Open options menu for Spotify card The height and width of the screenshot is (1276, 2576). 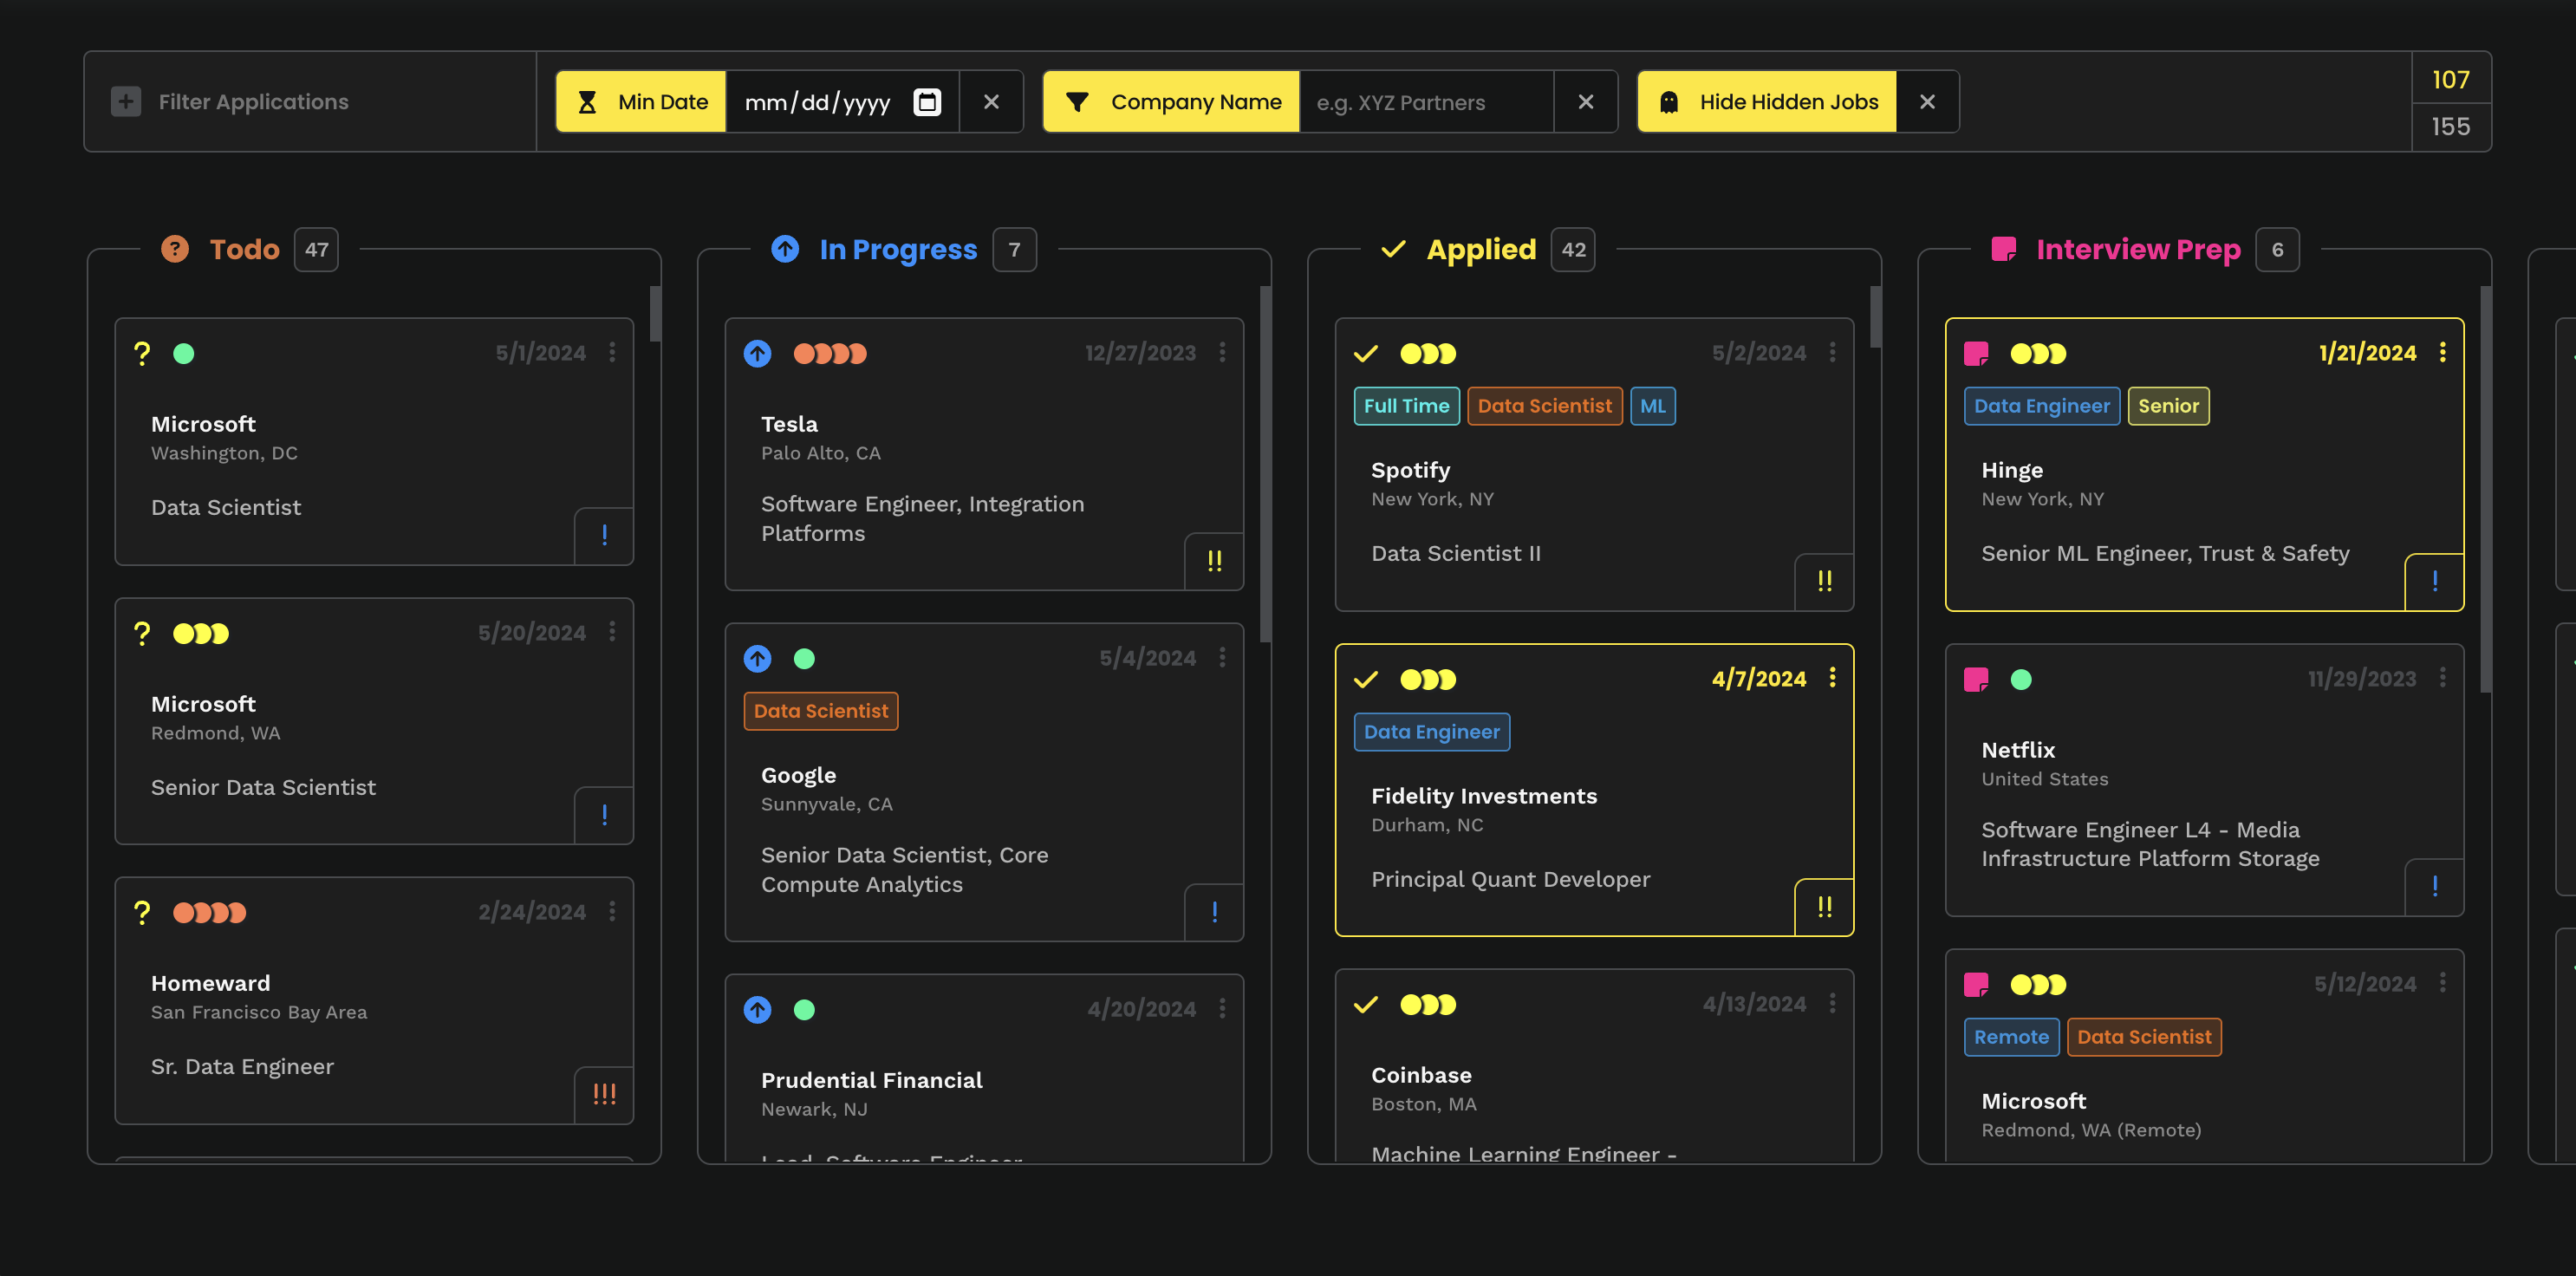[1832, 352]
